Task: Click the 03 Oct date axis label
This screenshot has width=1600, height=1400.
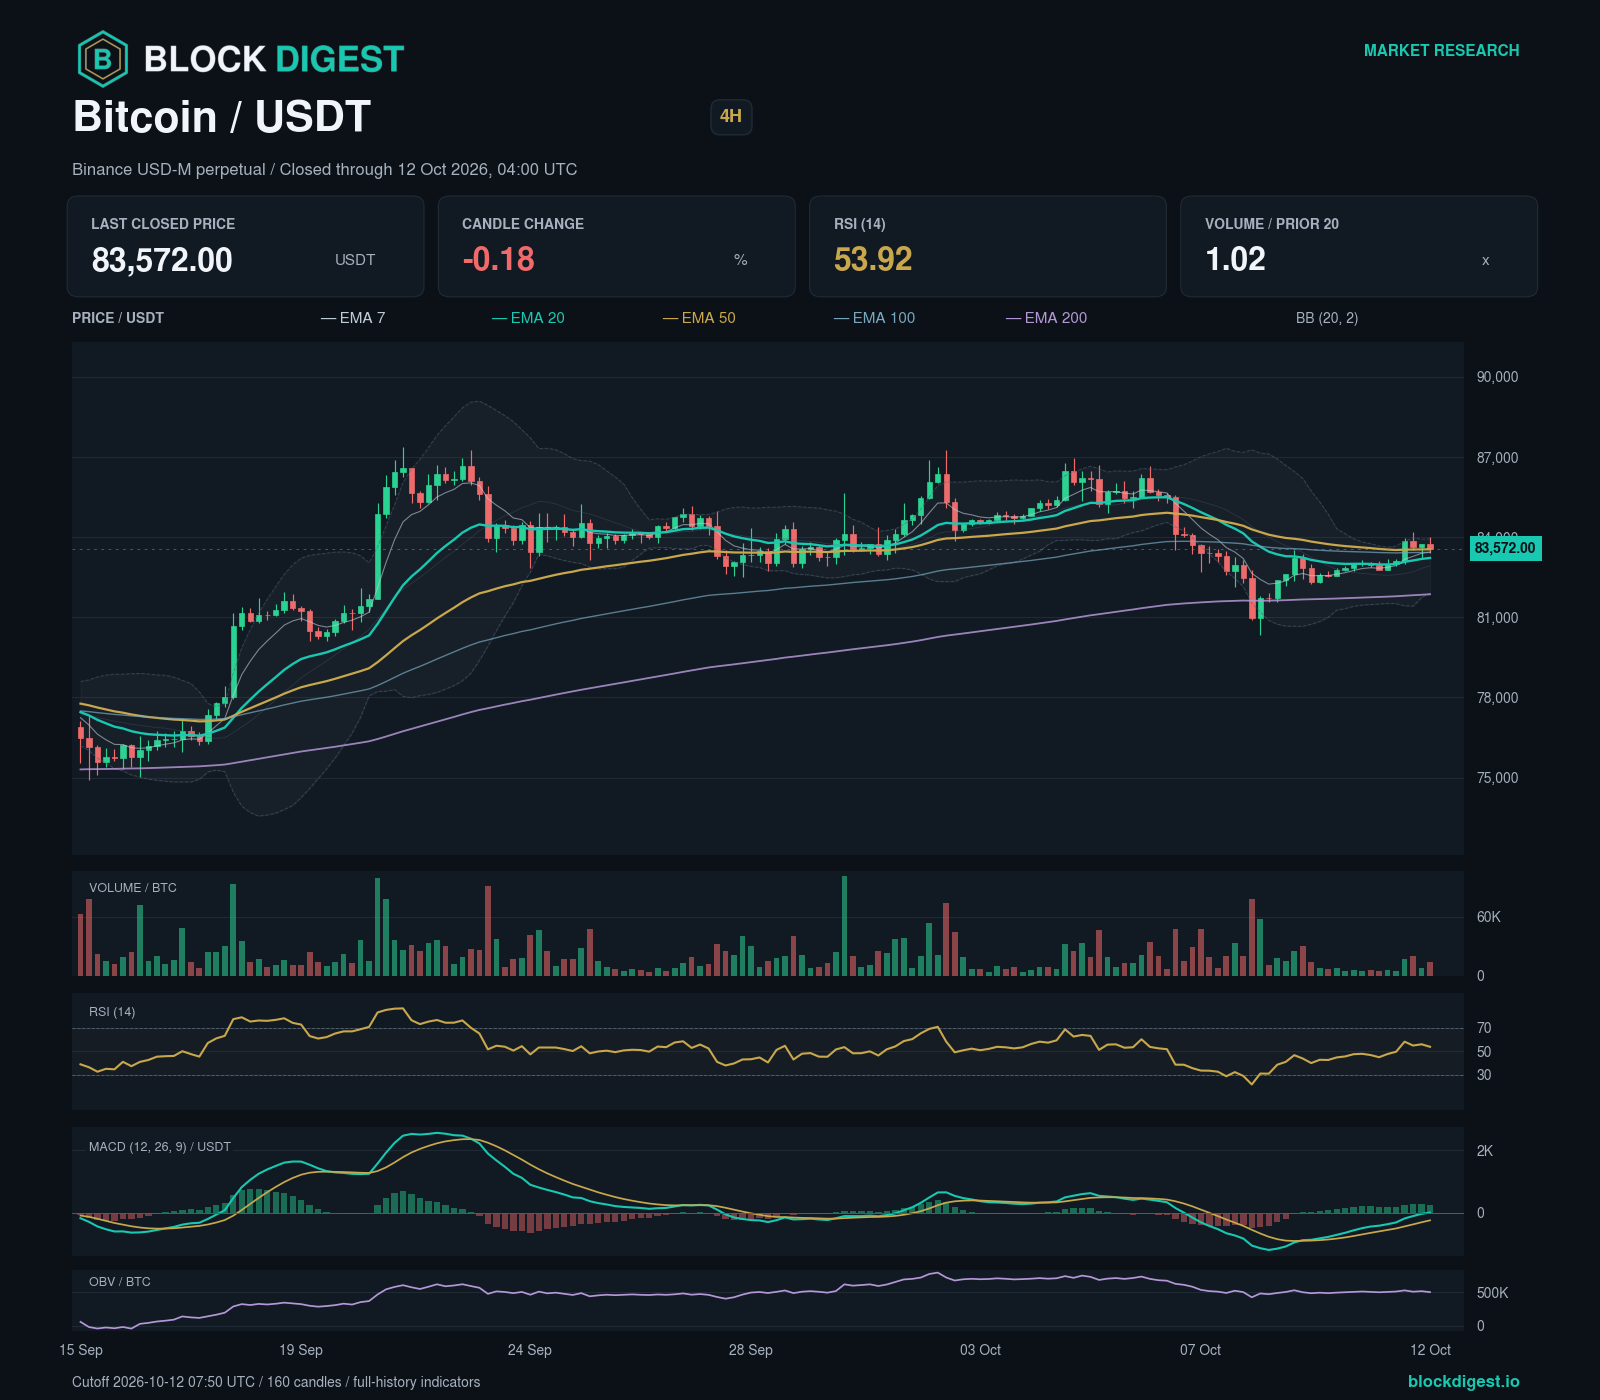Action: 980,1350
